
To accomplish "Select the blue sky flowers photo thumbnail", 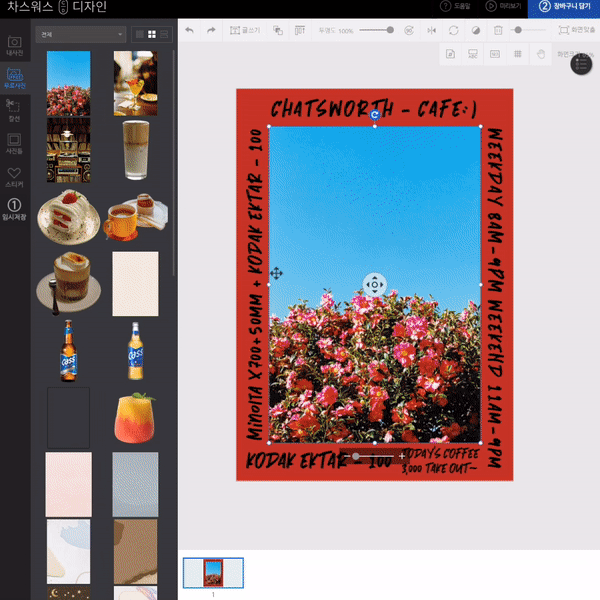I will (x=68, y=83).
